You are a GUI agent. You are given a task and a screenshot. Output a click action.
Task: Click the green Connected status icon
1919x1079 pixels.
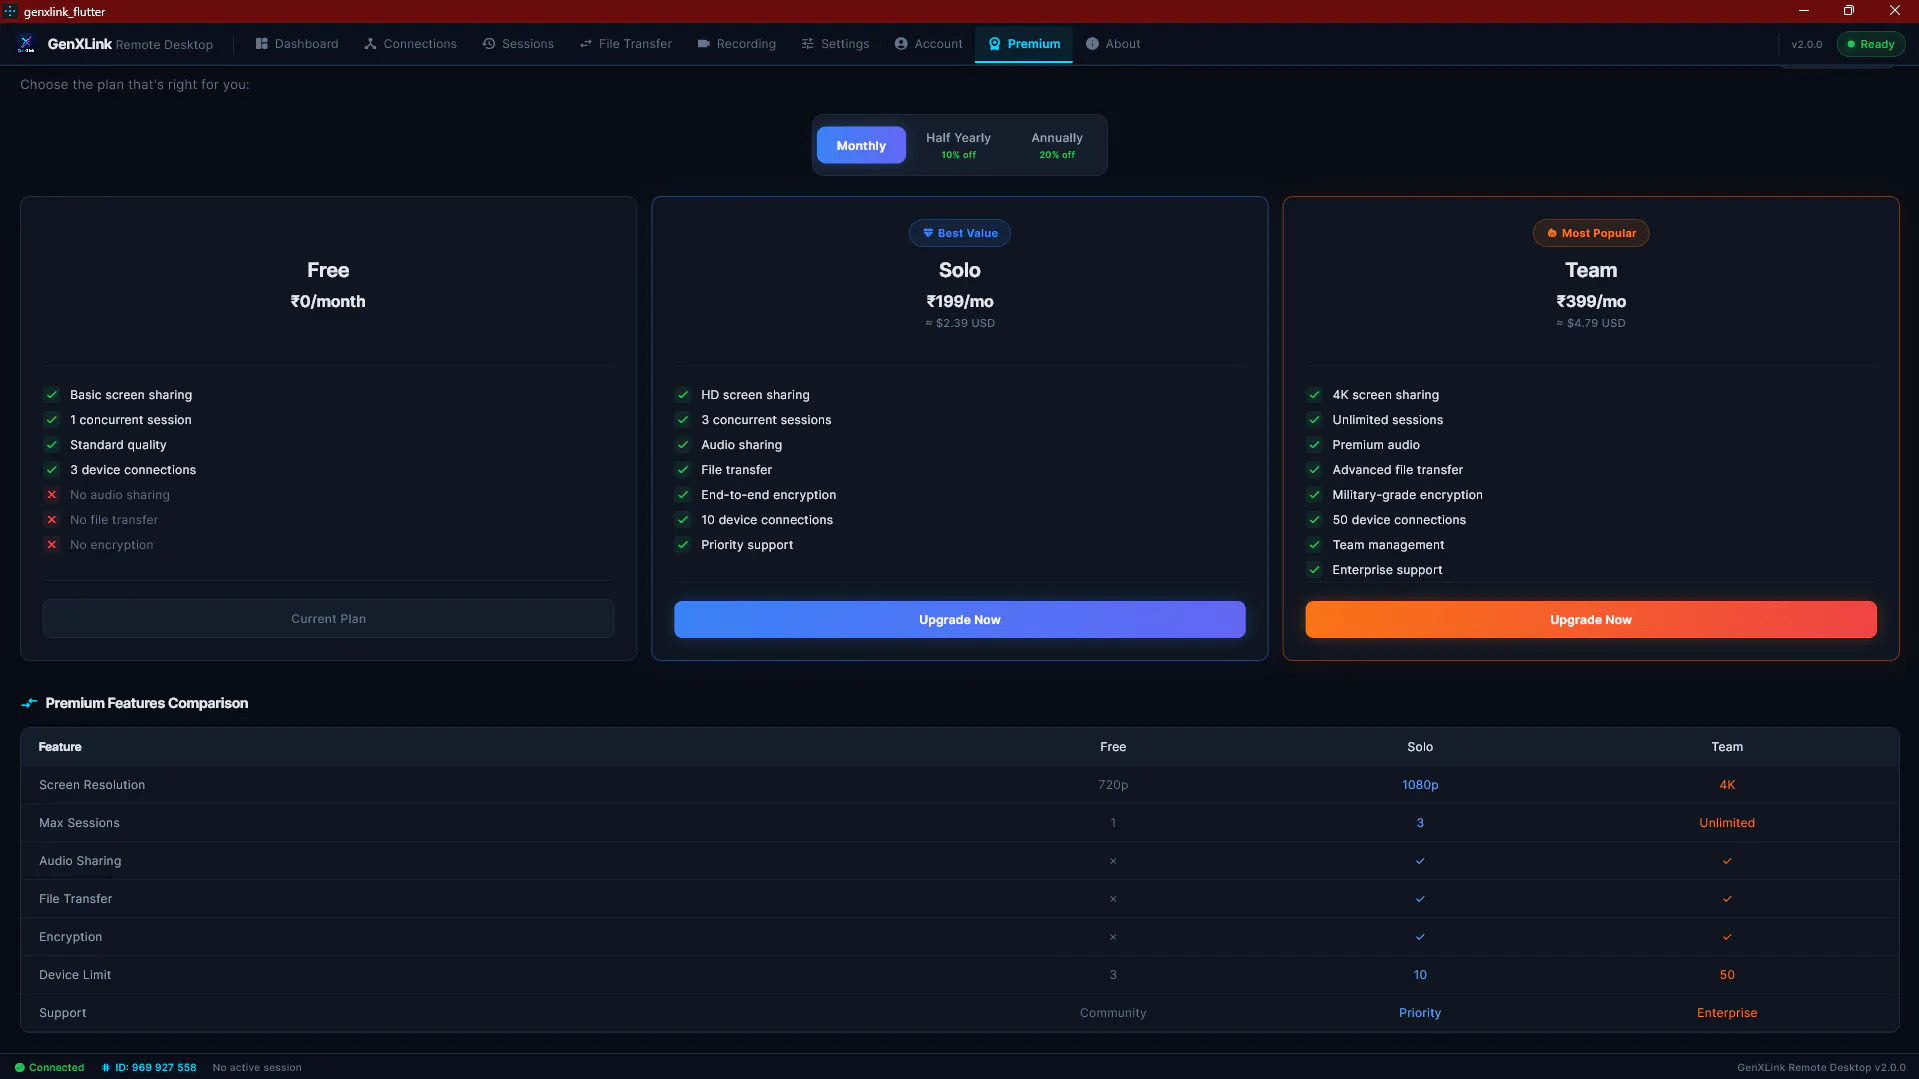(19, 1067)
